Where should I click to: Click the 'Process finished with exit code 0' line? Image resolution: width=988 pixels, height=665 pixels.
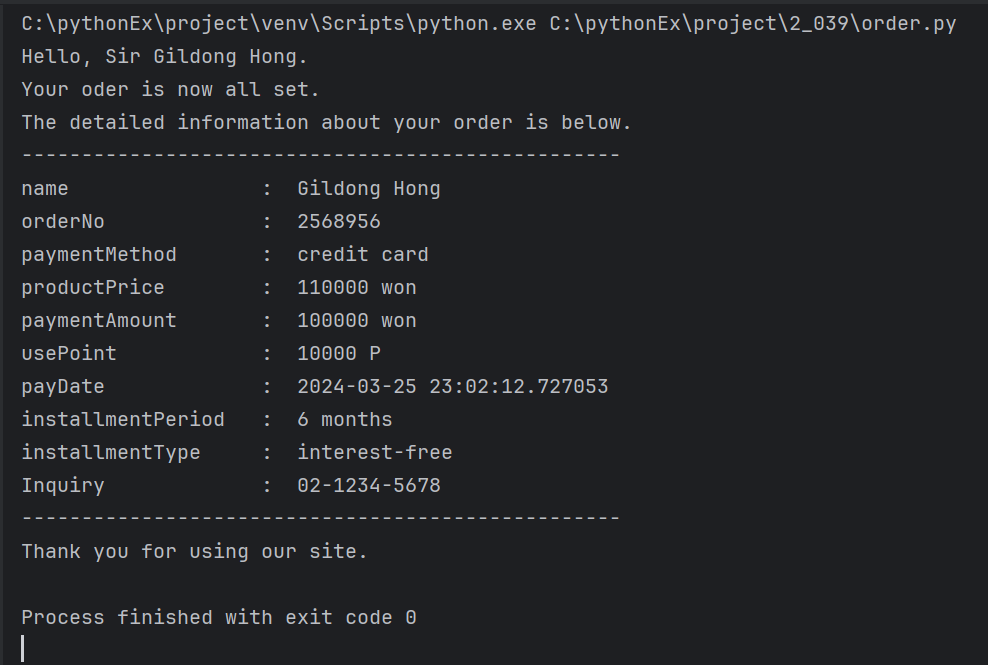[x=219, y=618]
